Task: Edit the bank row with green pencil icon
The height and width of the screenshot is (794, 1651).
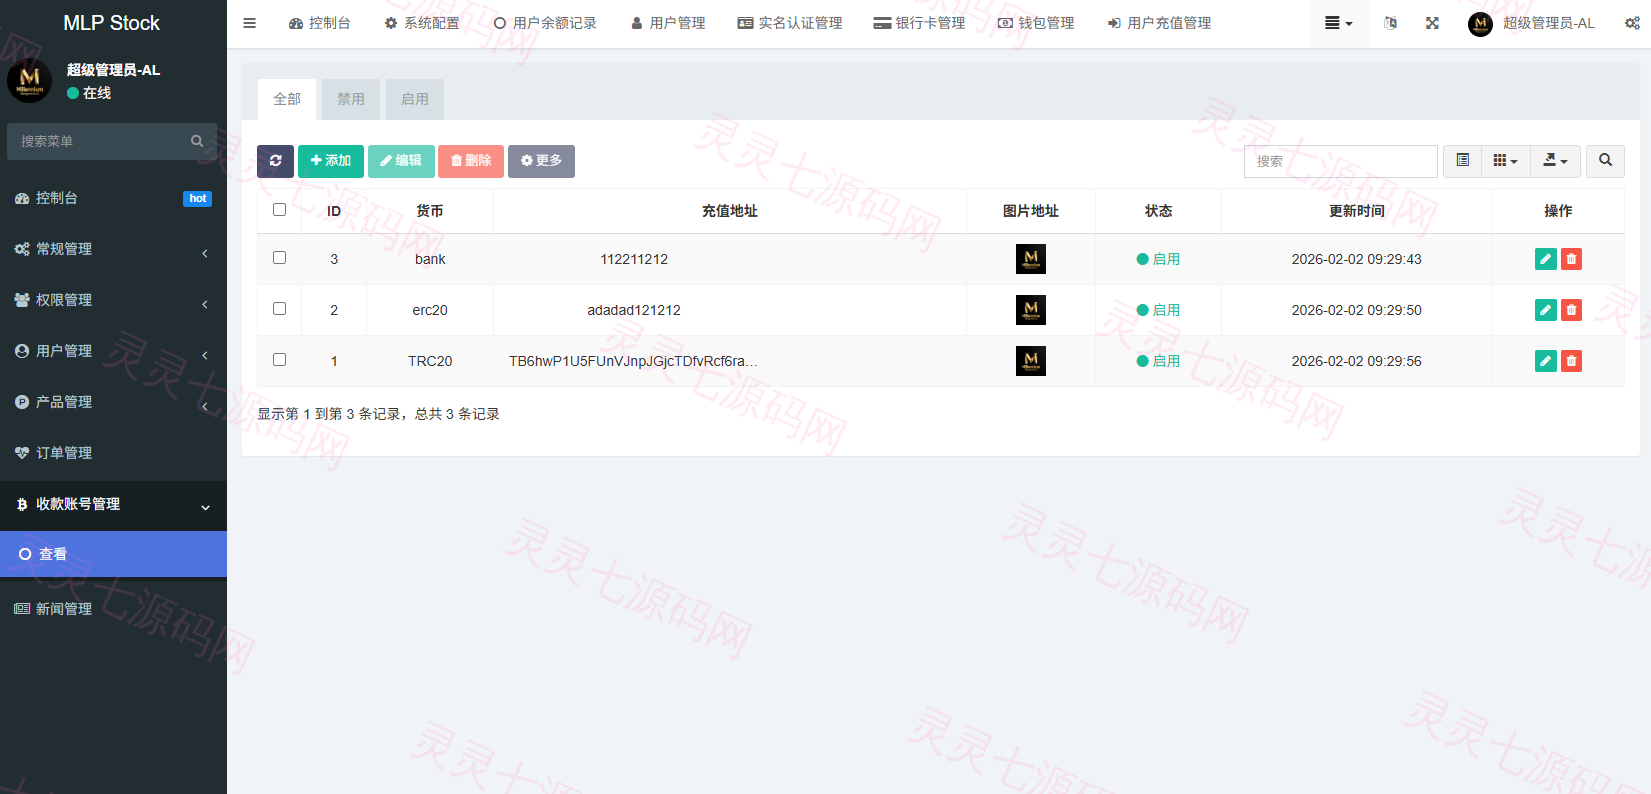Action: coord(1545,259)
